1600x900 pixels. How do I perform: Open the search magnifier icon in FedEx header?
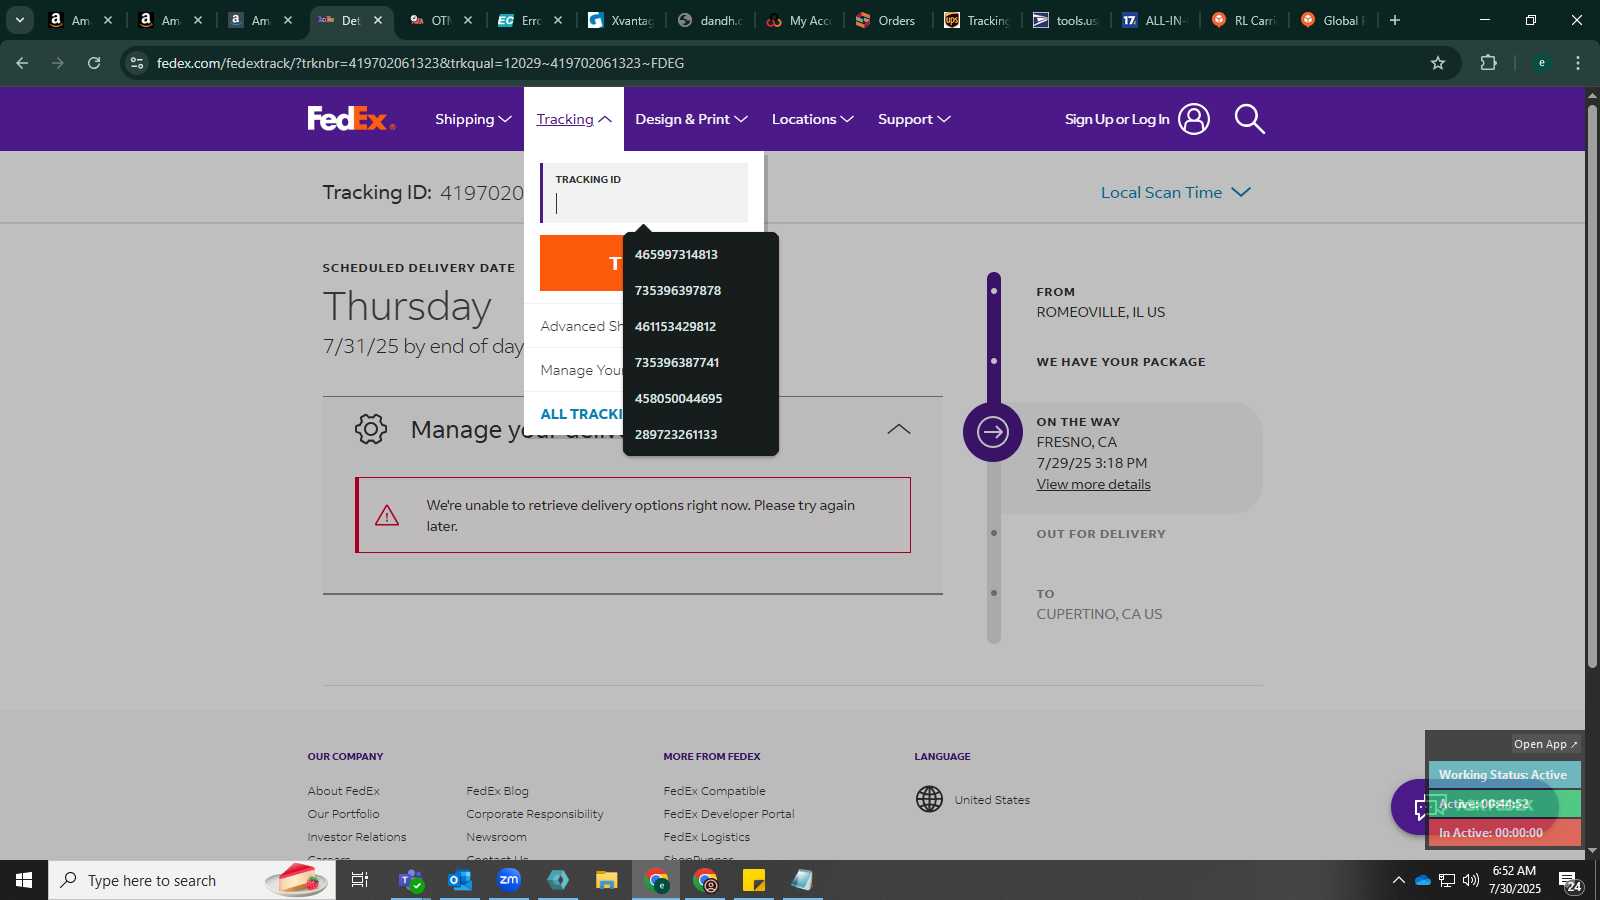pos(1249,119)
